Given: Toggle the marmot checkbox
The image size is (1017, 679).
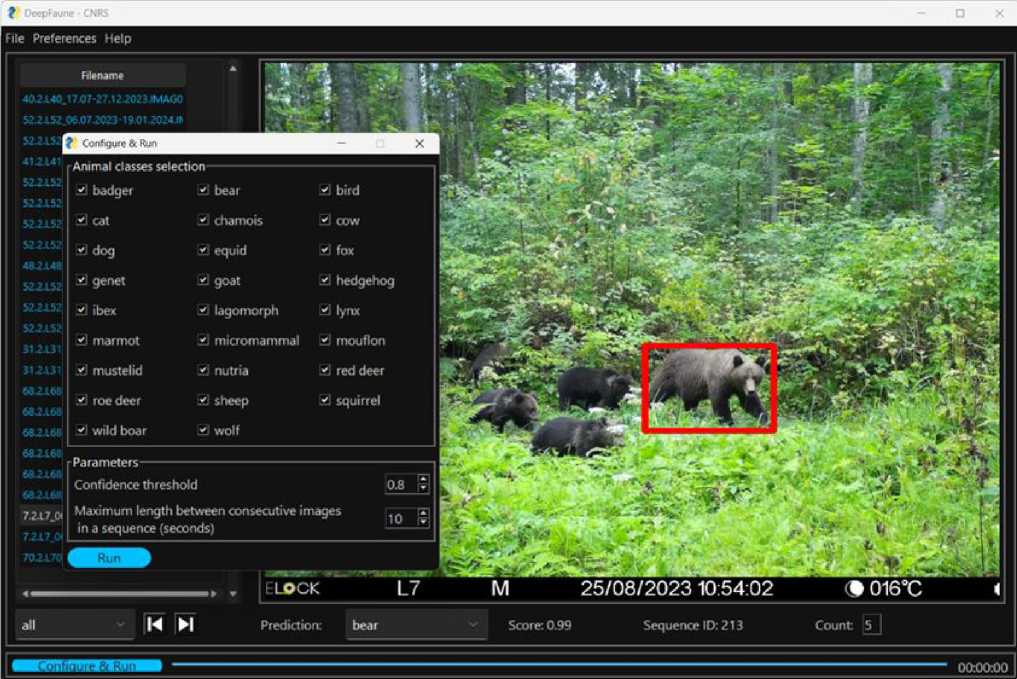Looking at the screenshot, I should [x=81, y=340].
